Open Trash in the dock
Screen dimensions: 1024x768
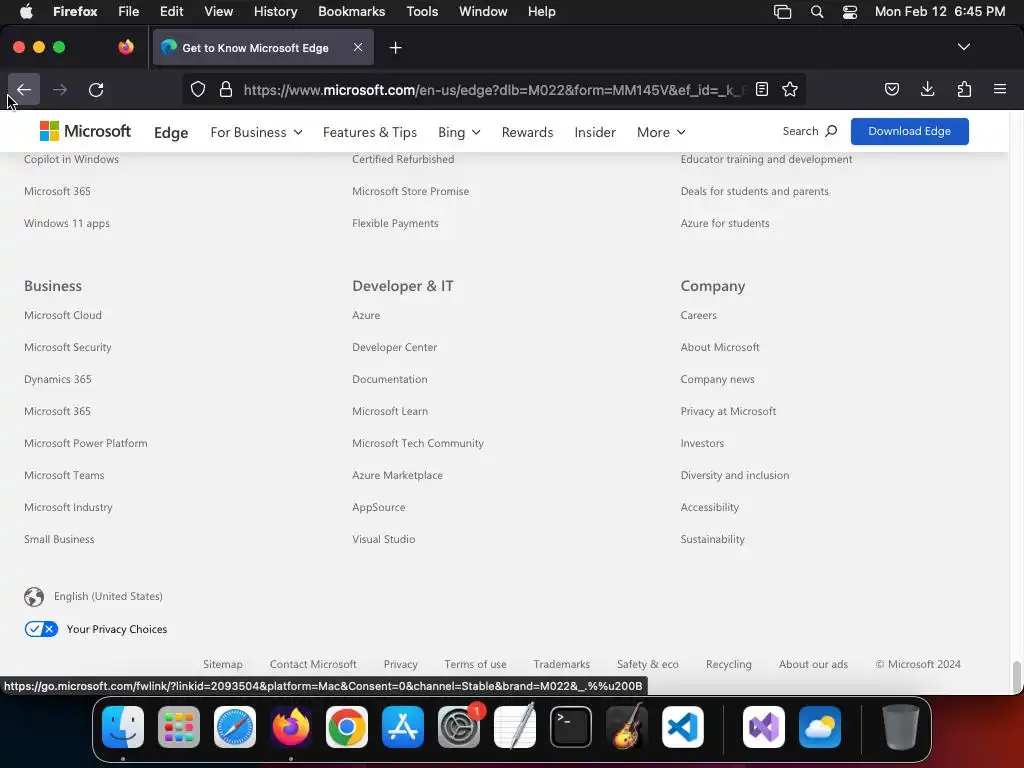[901, 727]
